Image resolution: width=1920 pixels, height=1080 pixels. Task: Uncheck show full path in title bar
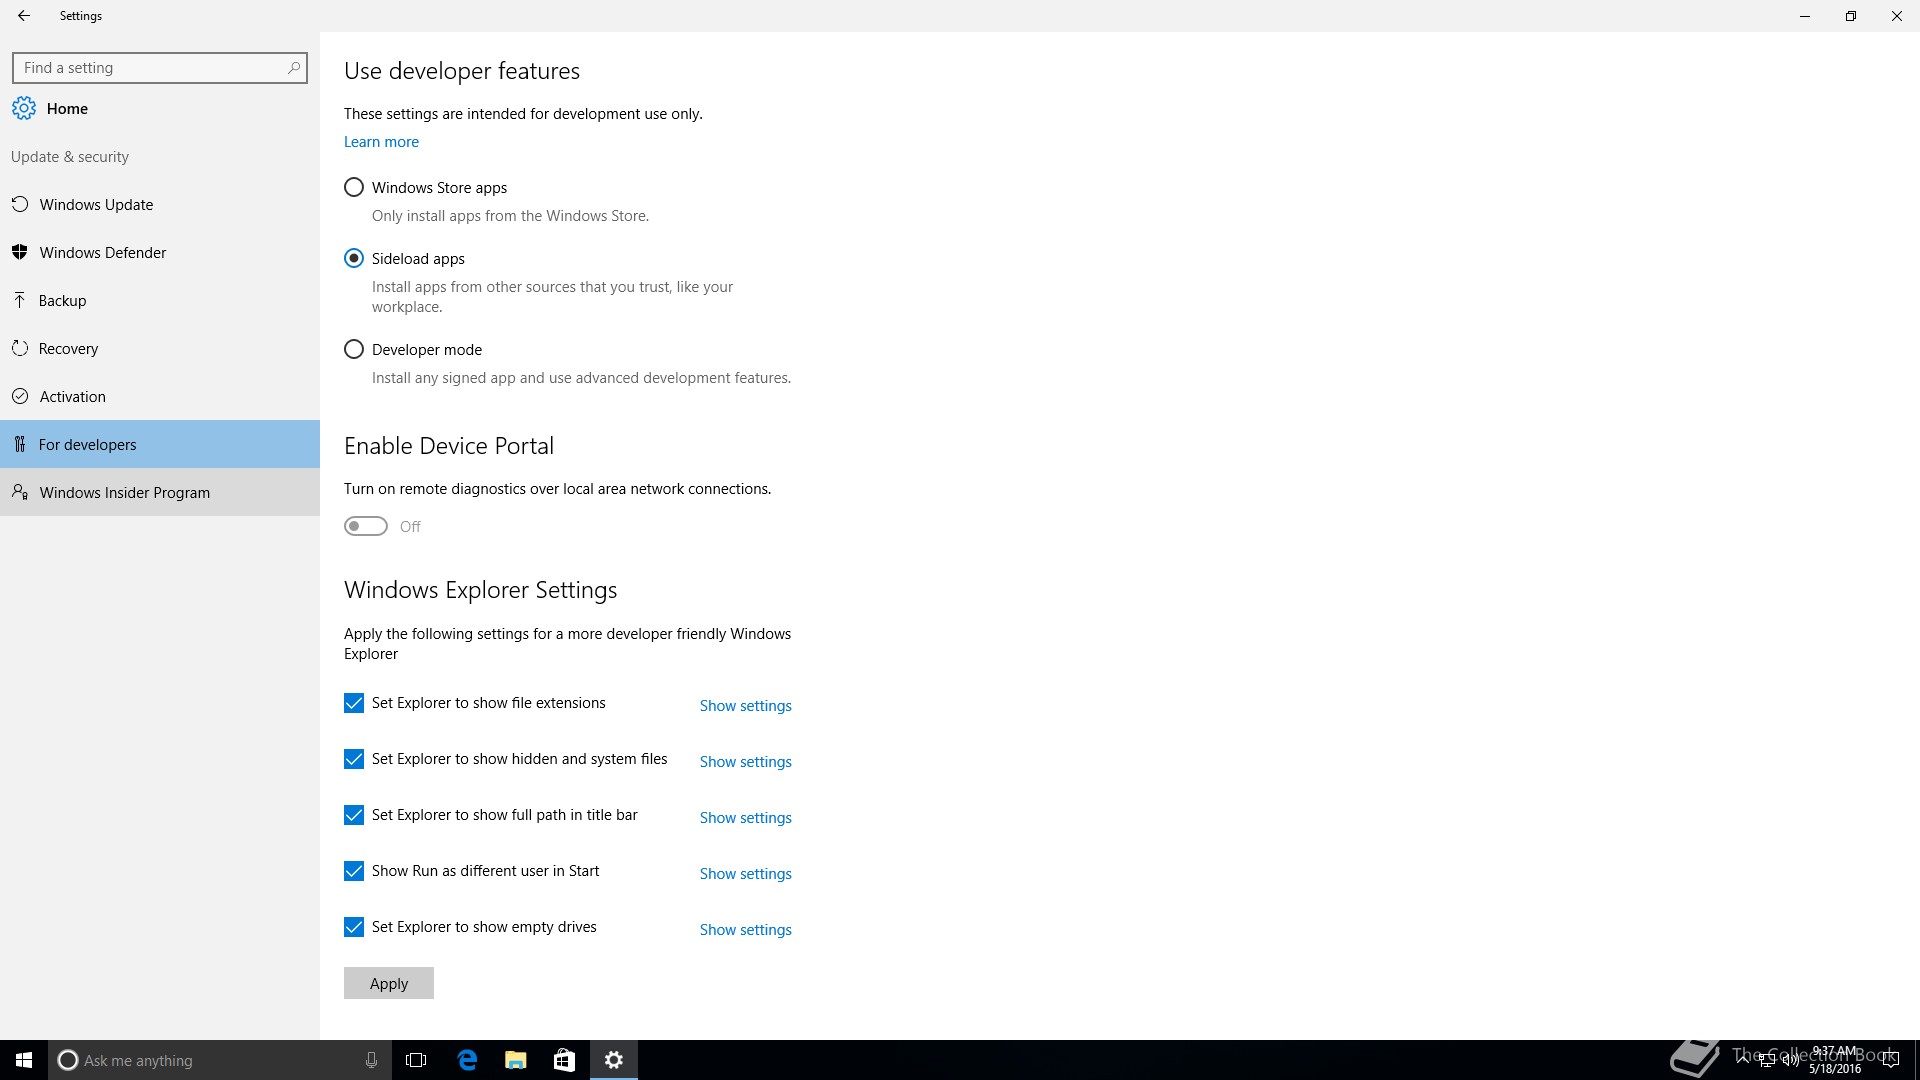[x=354, y=815]
